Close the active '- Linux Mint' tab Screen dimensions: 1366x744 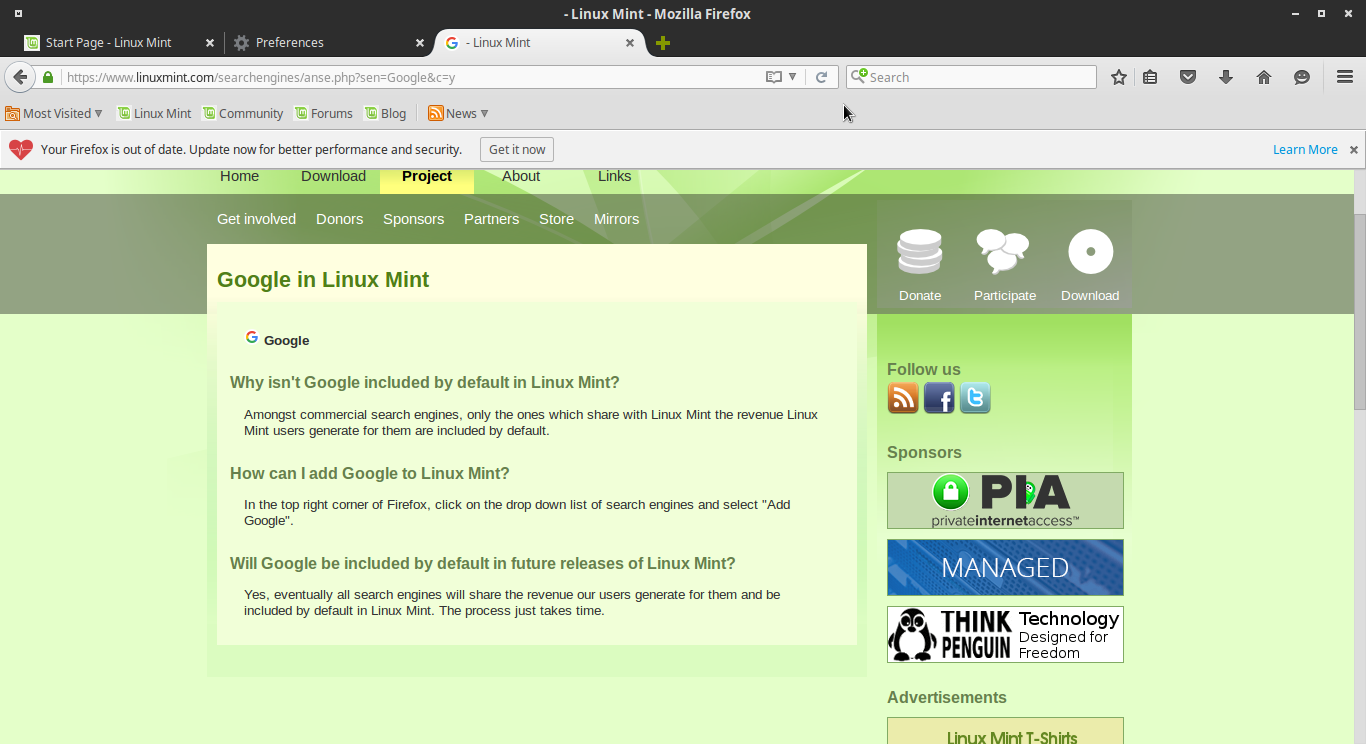click(630, 43)
